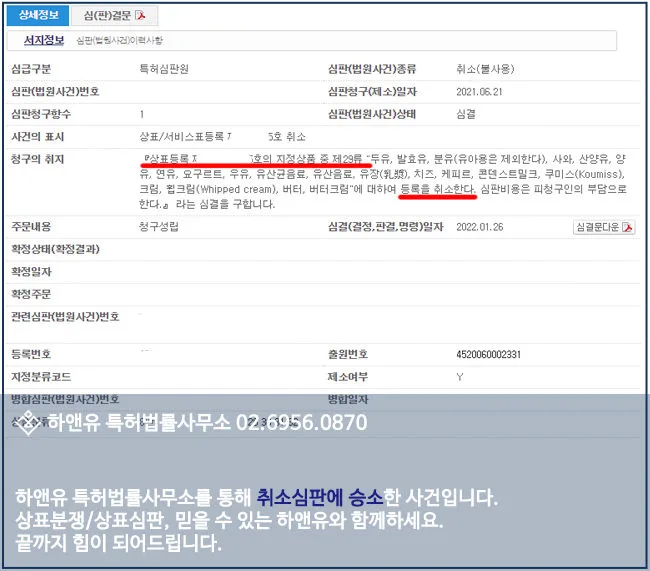650x571 pixels.
Task: Click the 심판청구항수 label
Action: [41, 114]
